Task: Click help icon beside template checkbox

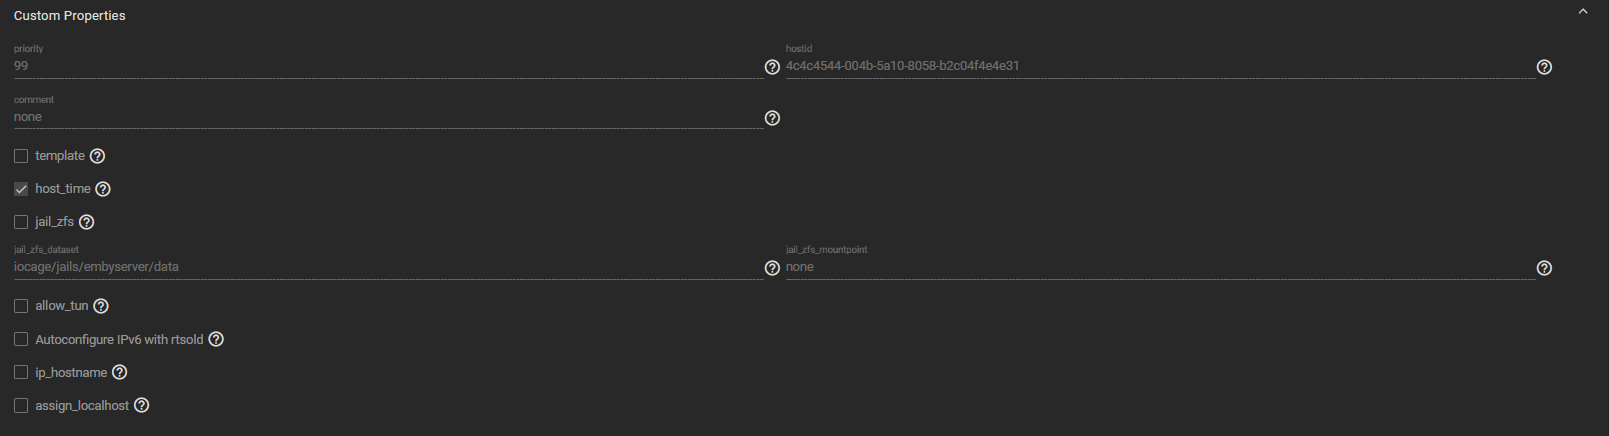Action: (97, 156)
